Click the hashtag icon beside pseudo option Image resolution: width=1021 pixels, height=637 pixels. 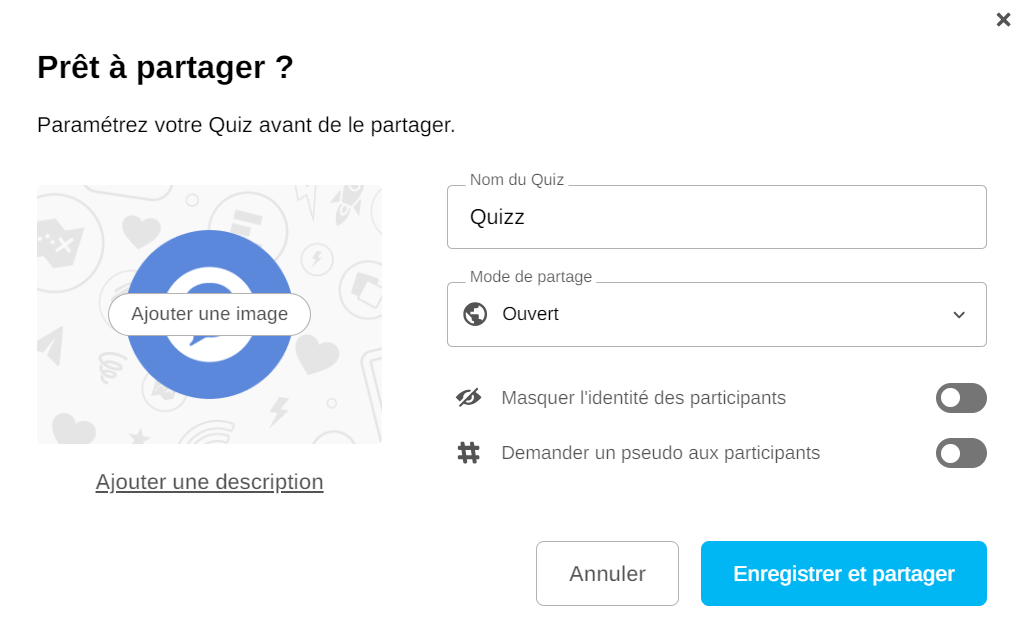click(x=468, y=453)
